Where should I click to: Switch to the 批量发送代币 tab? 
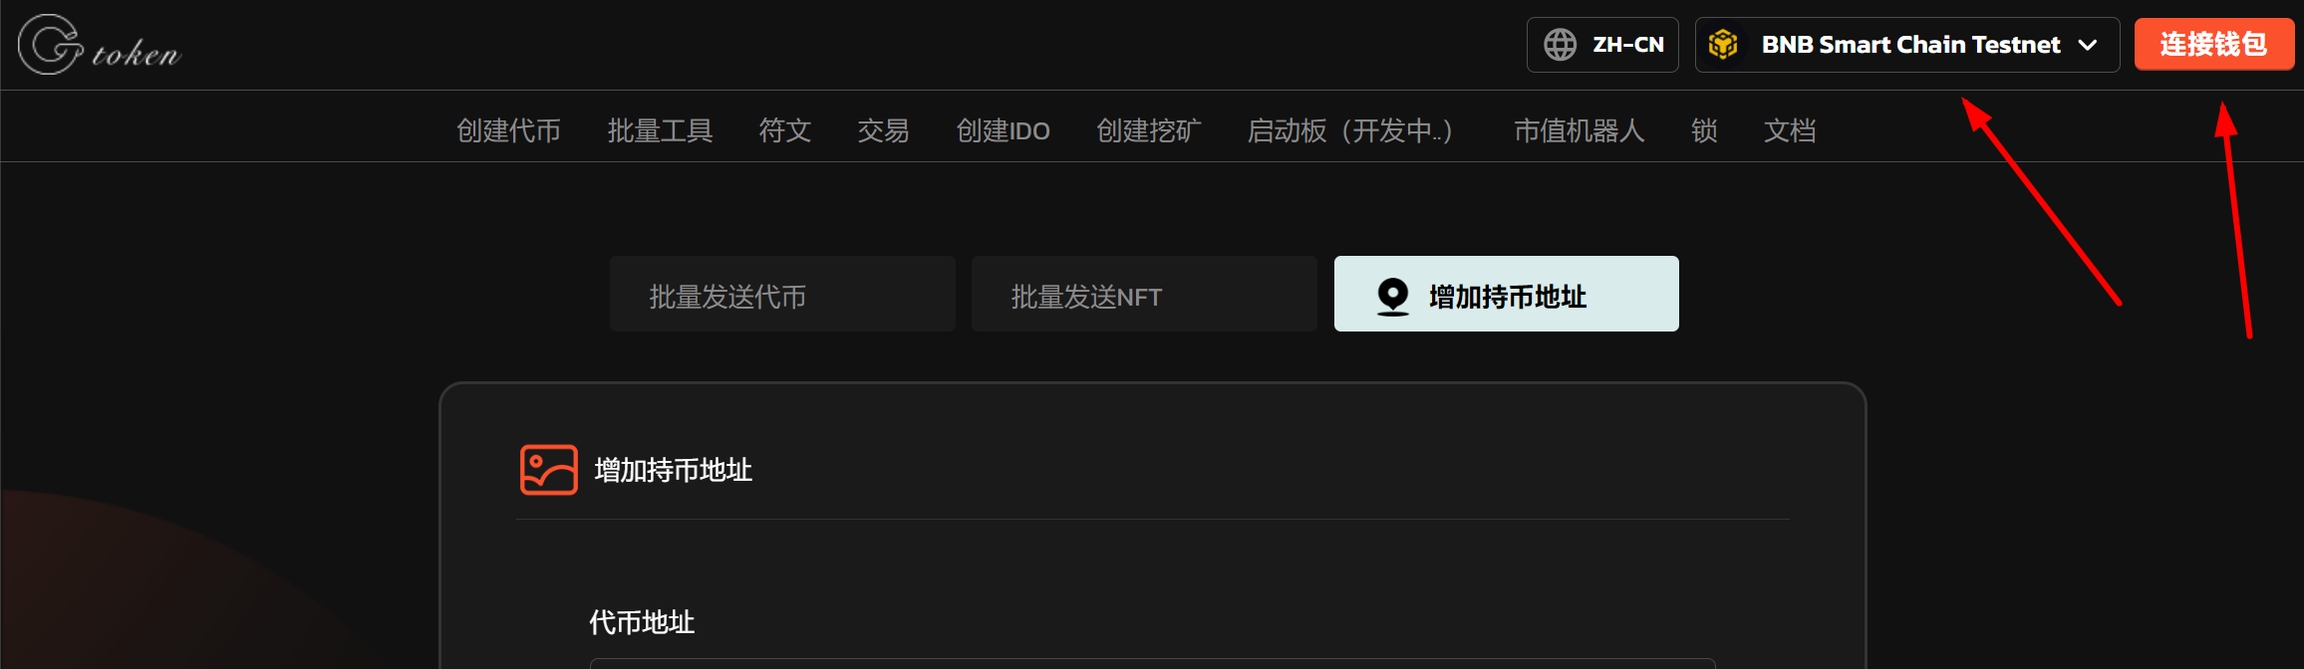click(782, 294)
